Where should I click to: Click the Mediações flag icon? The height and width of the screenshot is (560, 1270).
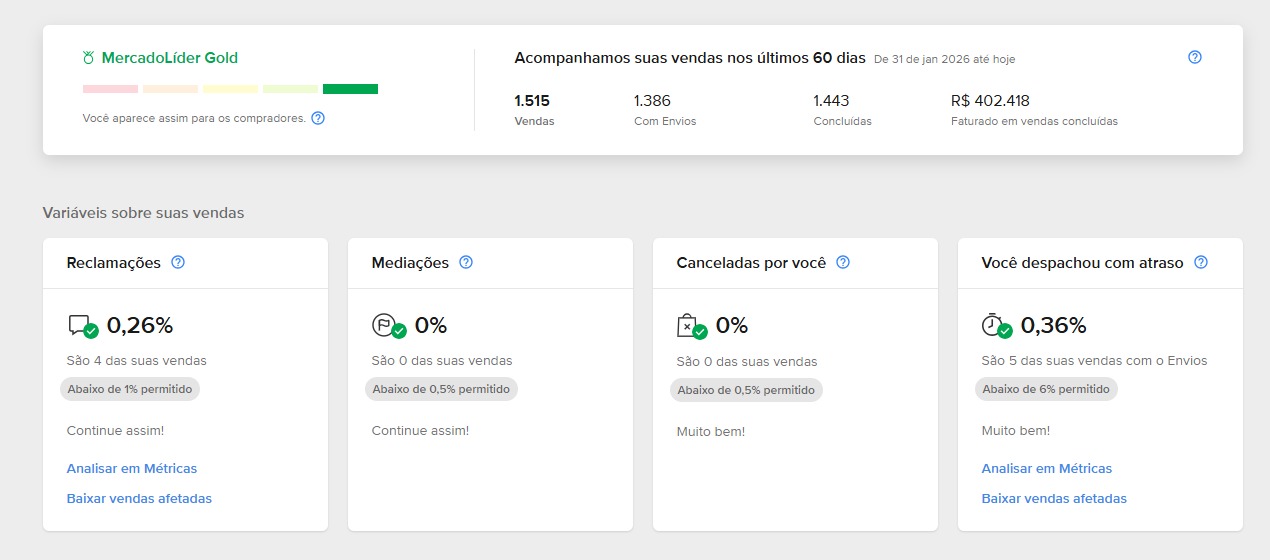click(x=384, y=325)
